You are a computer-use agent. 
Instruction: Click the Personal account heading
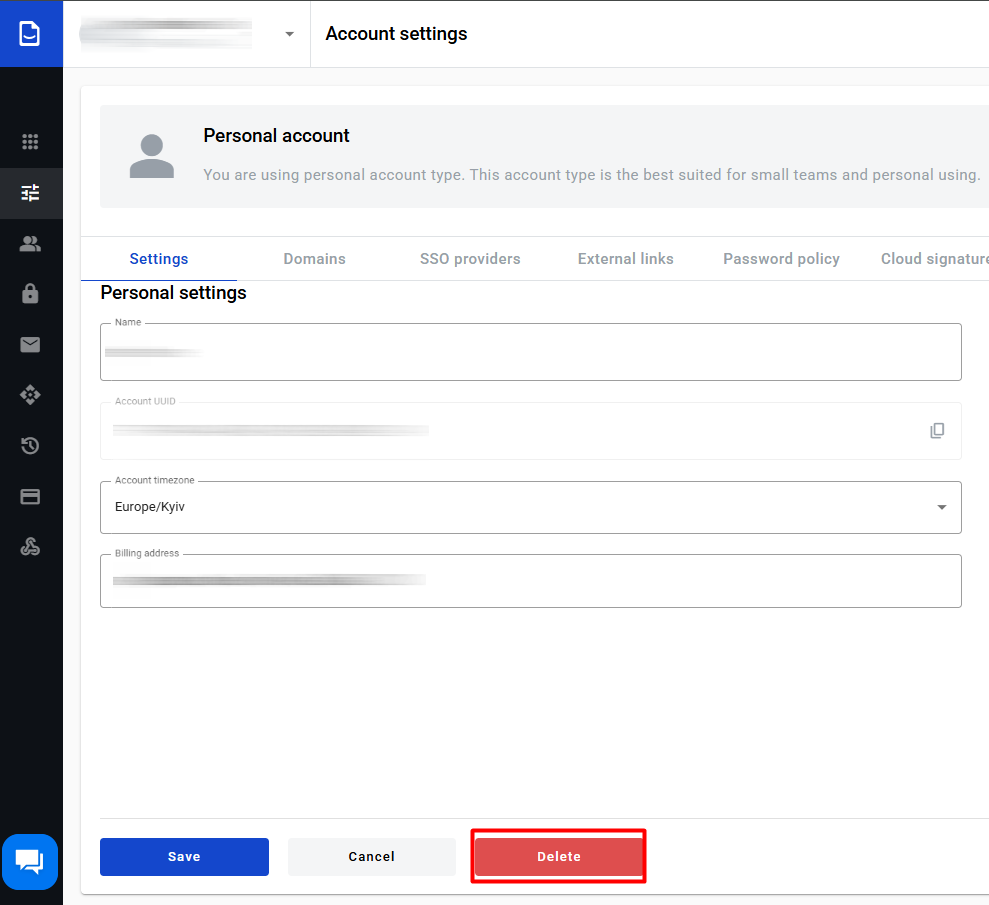pyautogui.click(x=276, y=136)
